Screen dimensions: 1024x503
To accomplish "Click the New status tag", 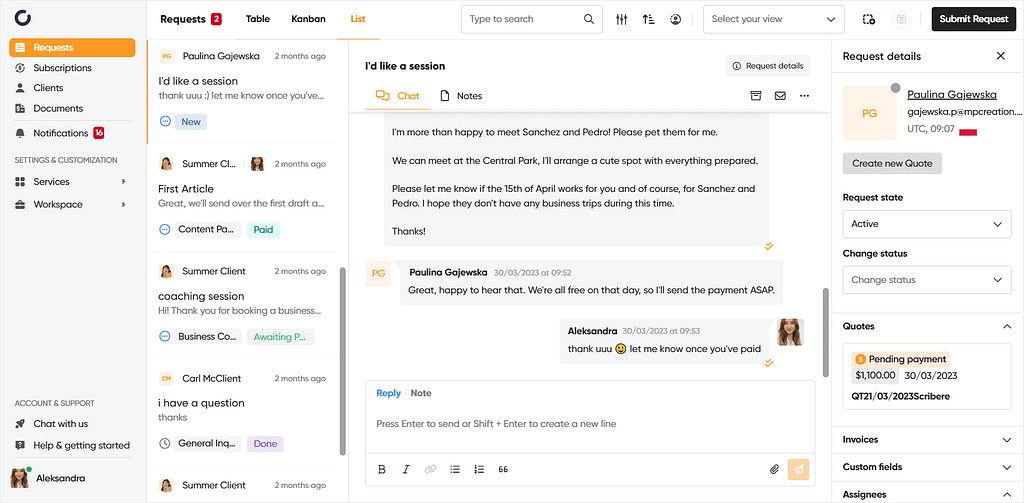I will coord(191,122).
